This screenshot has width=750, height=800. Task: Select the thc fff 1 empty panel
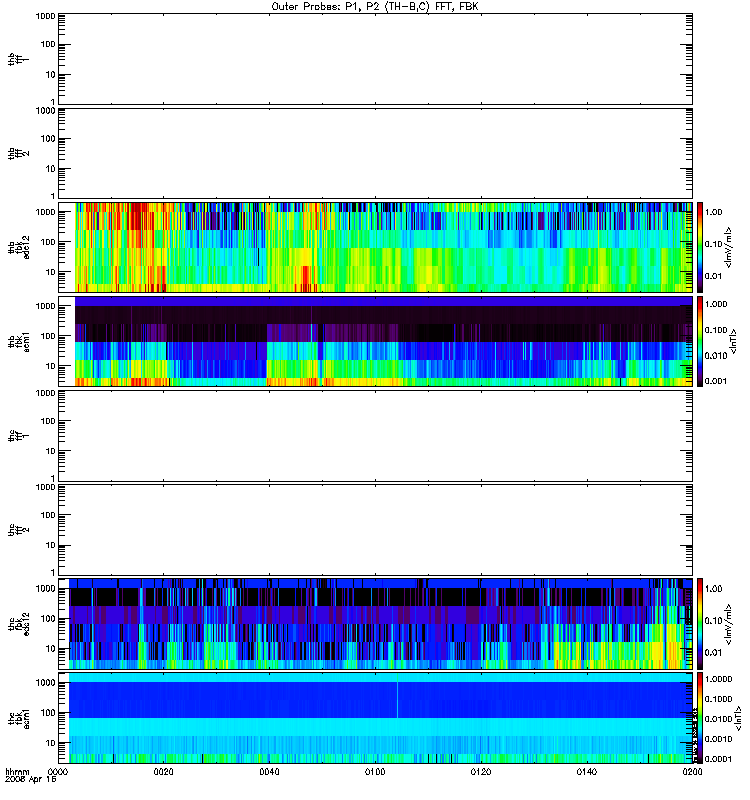coord(375,436)
